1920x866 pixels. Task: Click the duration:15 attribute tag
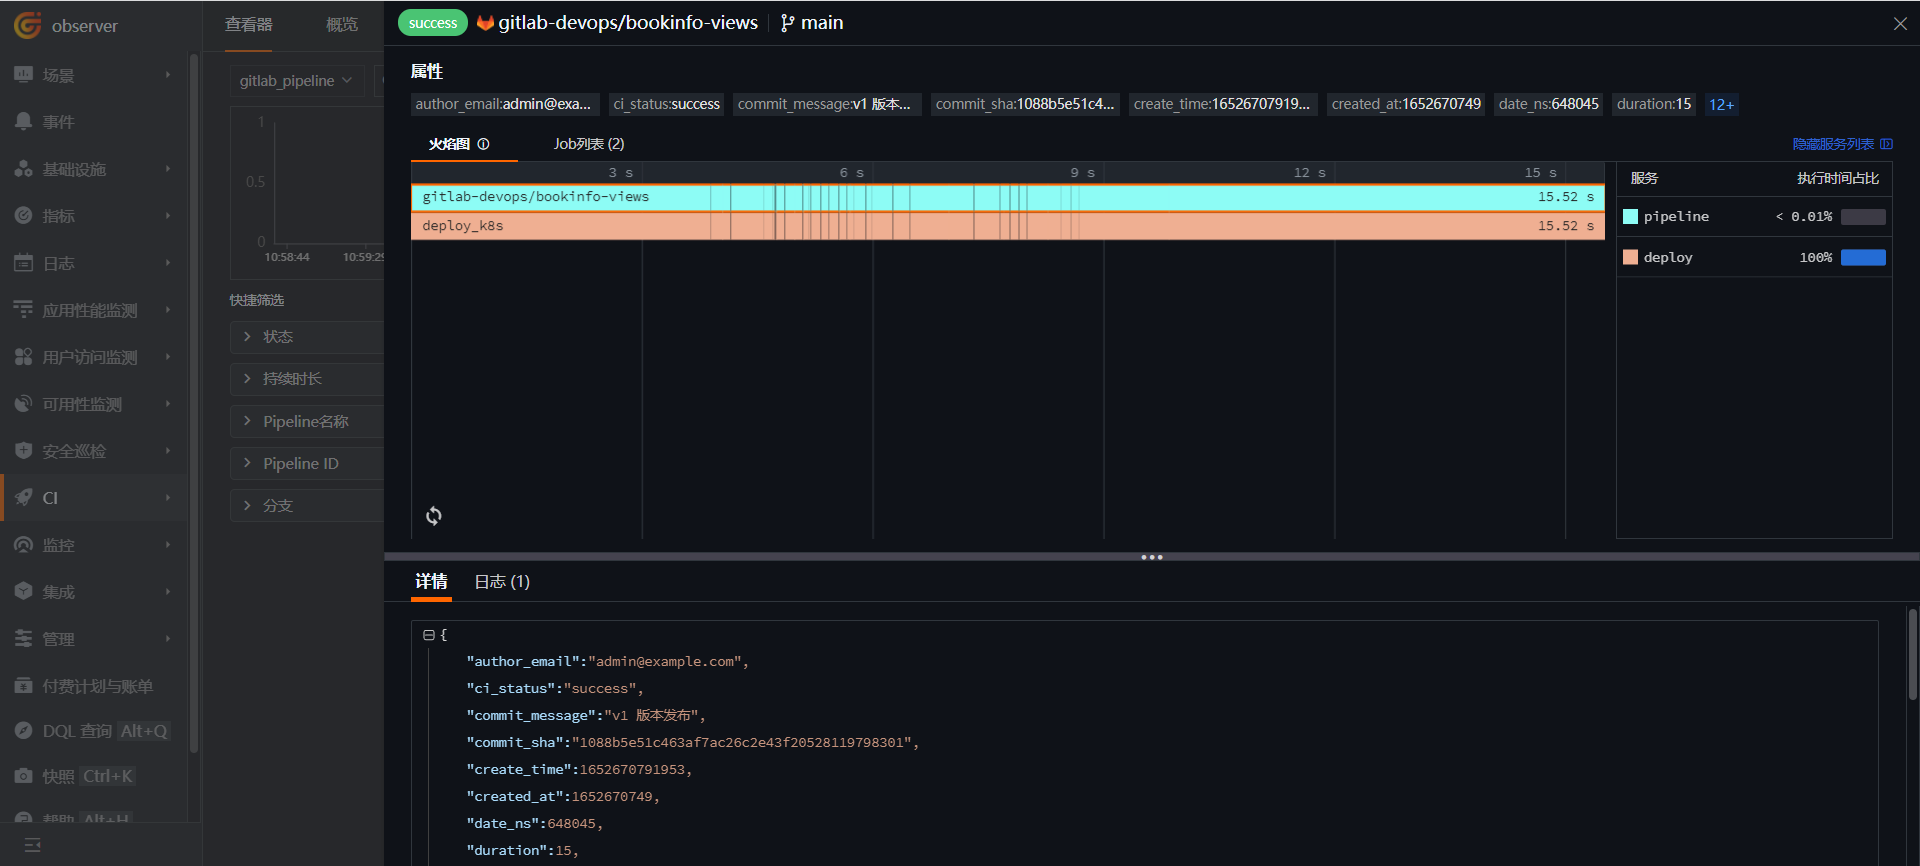[x=1654, y=104]
